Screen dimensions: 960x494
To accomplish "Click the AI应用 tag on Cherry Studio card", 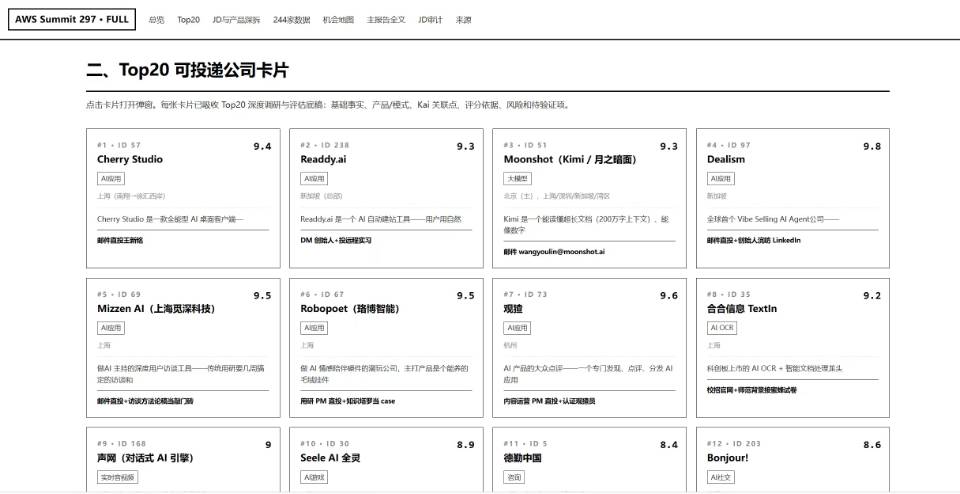I will [x=111, y=179].
